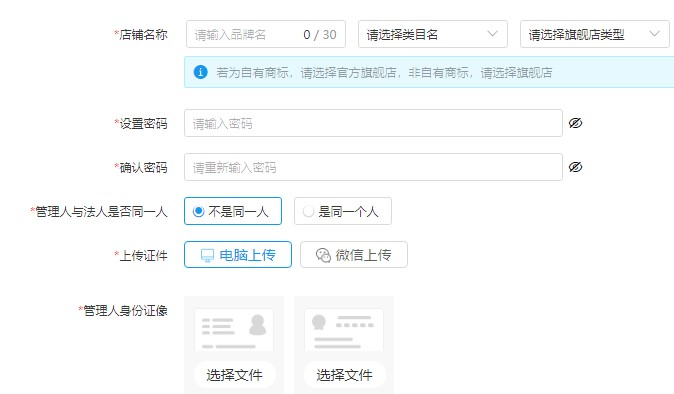
Task: Click 选择文件 under ID front image
Action: [234, 375]
